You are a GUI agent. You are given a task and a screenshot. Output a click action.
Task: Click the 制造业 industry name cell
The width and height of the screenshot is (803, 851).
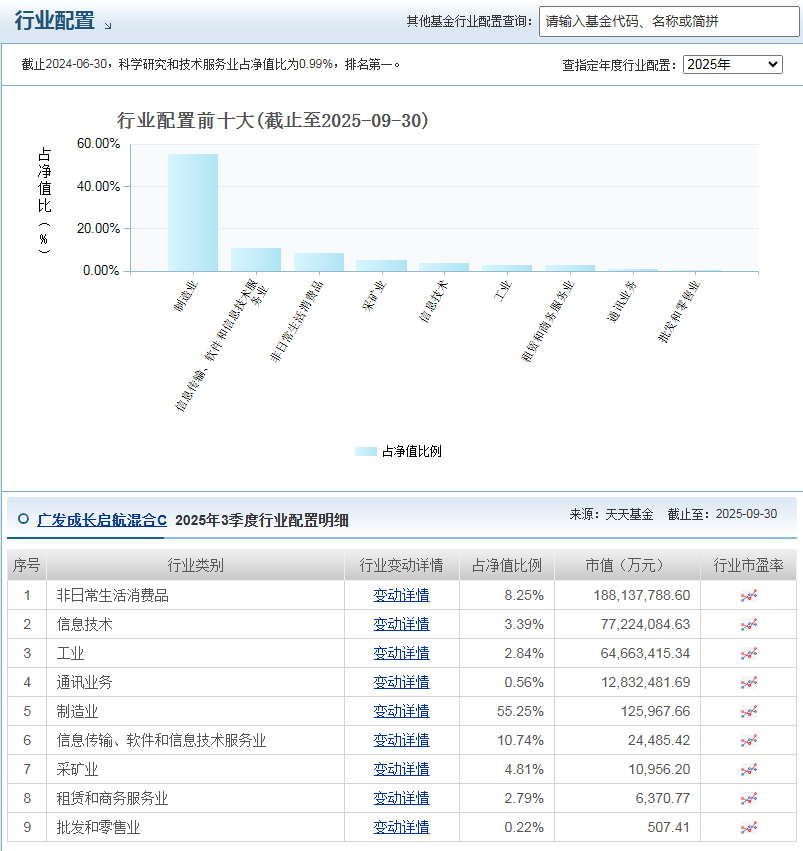(195, 711)
